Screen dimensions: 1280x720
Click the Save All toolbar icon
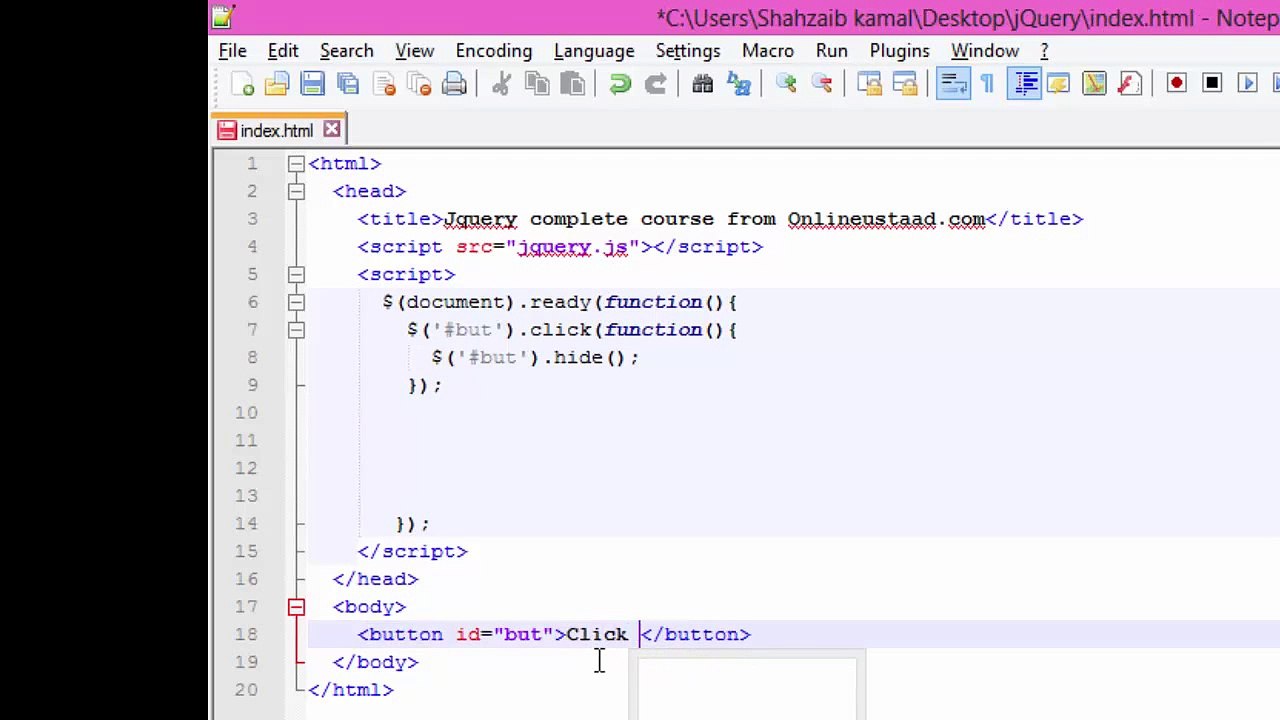[x=348, y=85]
